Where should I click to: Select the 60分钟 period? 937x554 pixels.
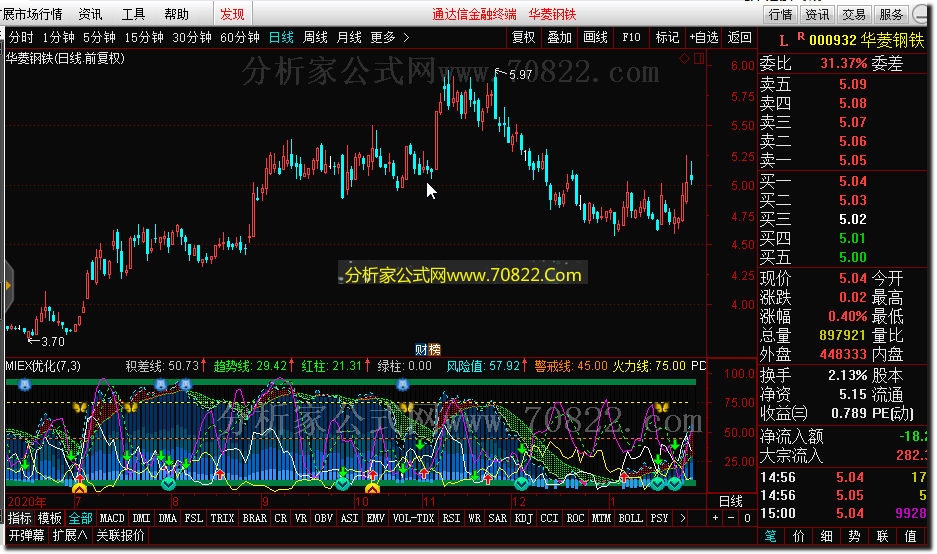coord(240,38)
